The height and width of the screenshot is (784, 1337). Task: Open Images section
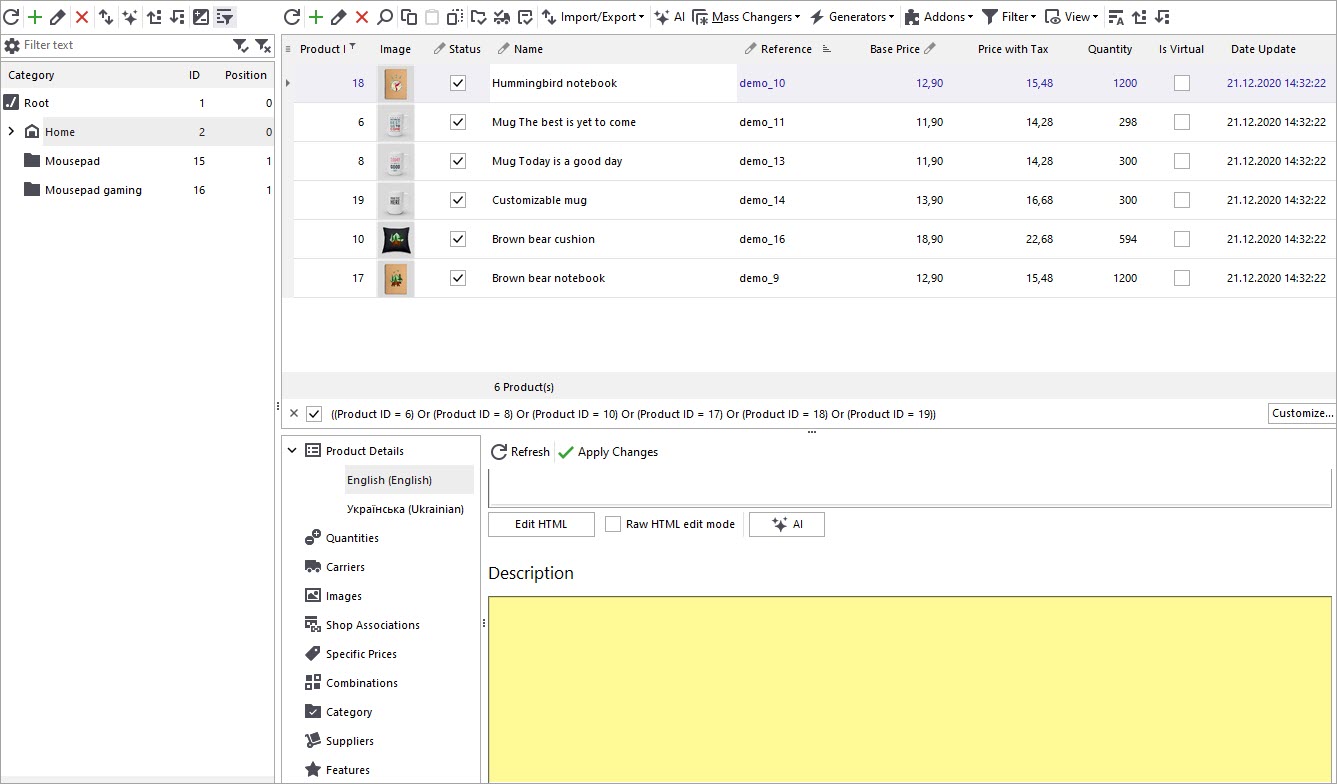click(x=344, y=596)
